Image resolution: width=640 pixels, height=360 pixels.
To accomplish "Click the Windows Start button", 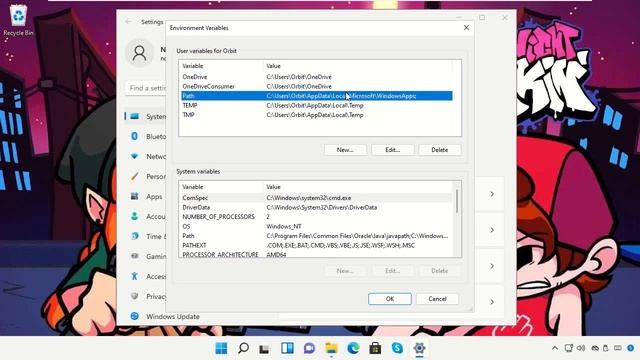I will (221, 348).
